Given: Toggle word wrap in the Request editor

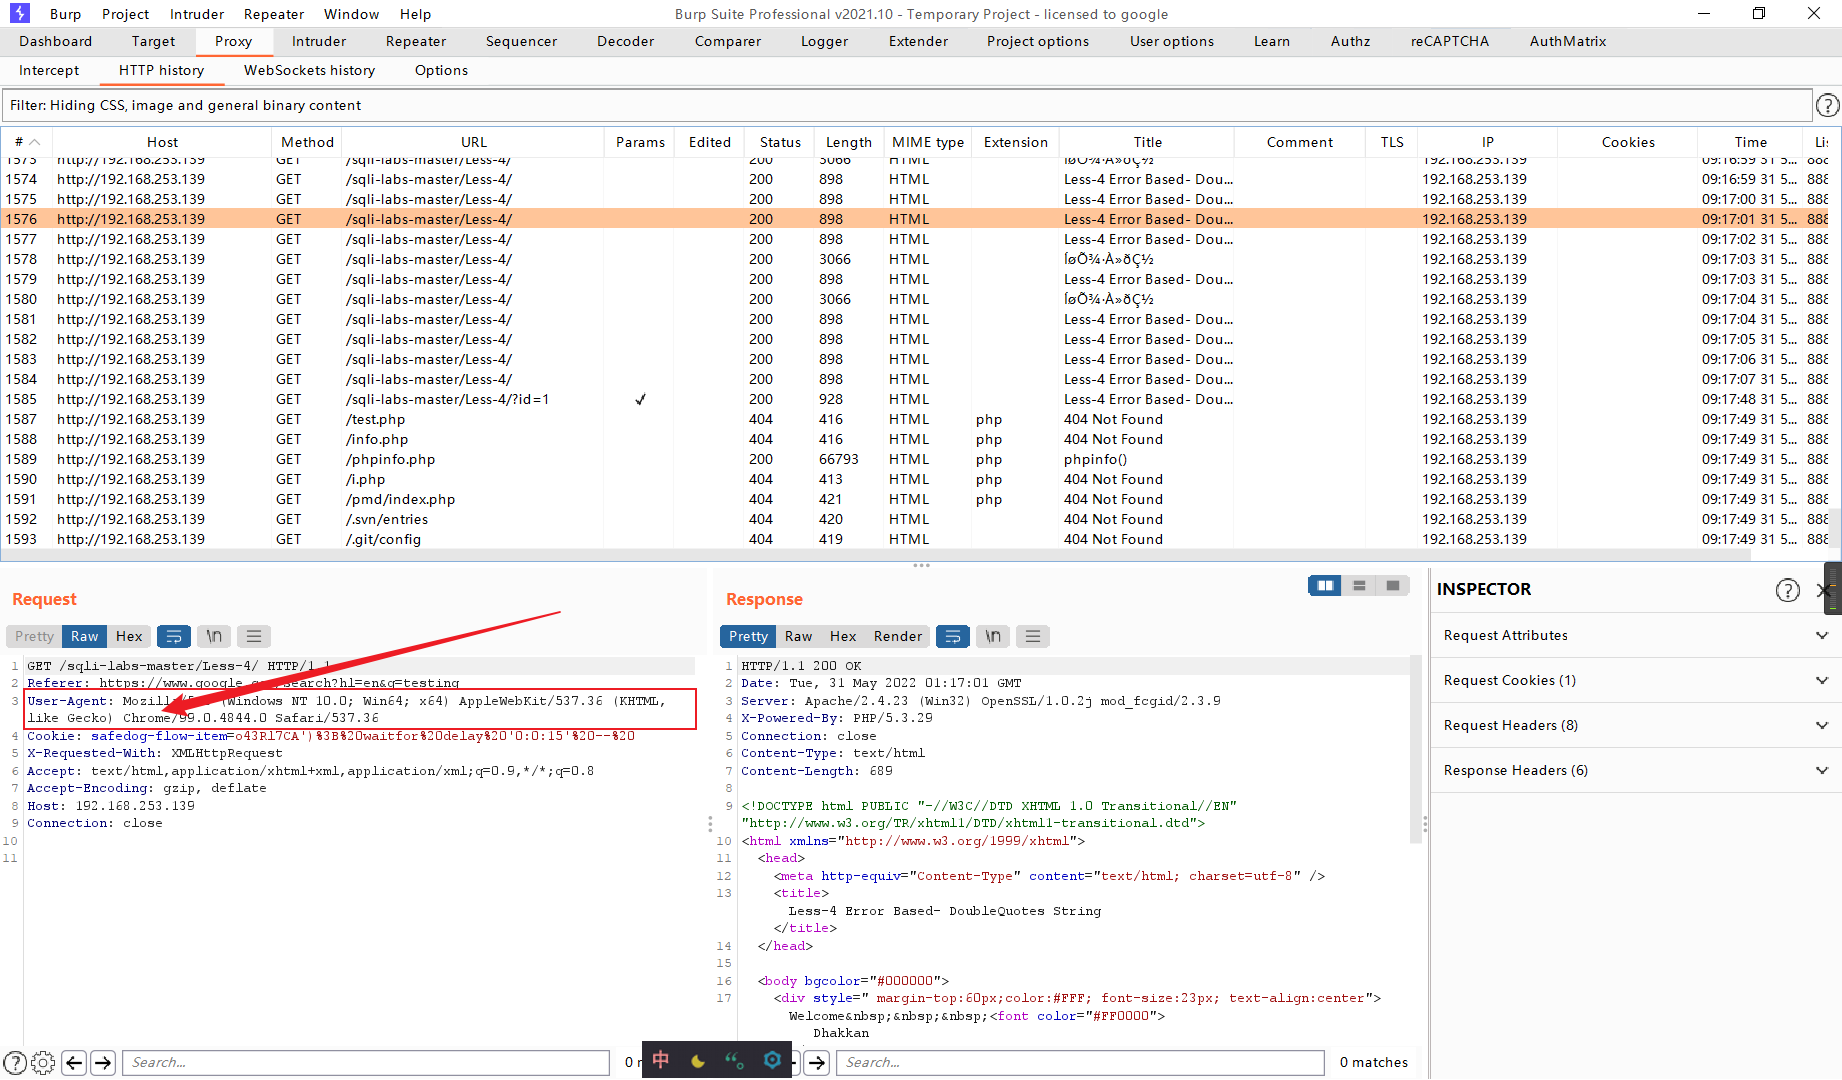Looking at the screenshot, I should pyautogui.click(x=174, y=636).
